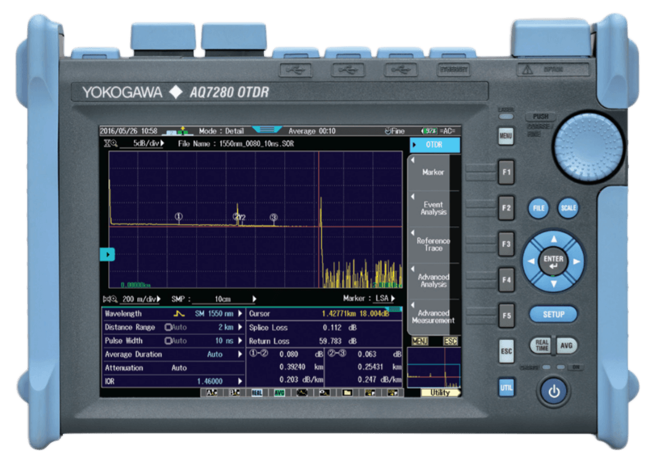The image size is (650, 468).
Task: Click the central ENTER key
Action: (553, 262)
